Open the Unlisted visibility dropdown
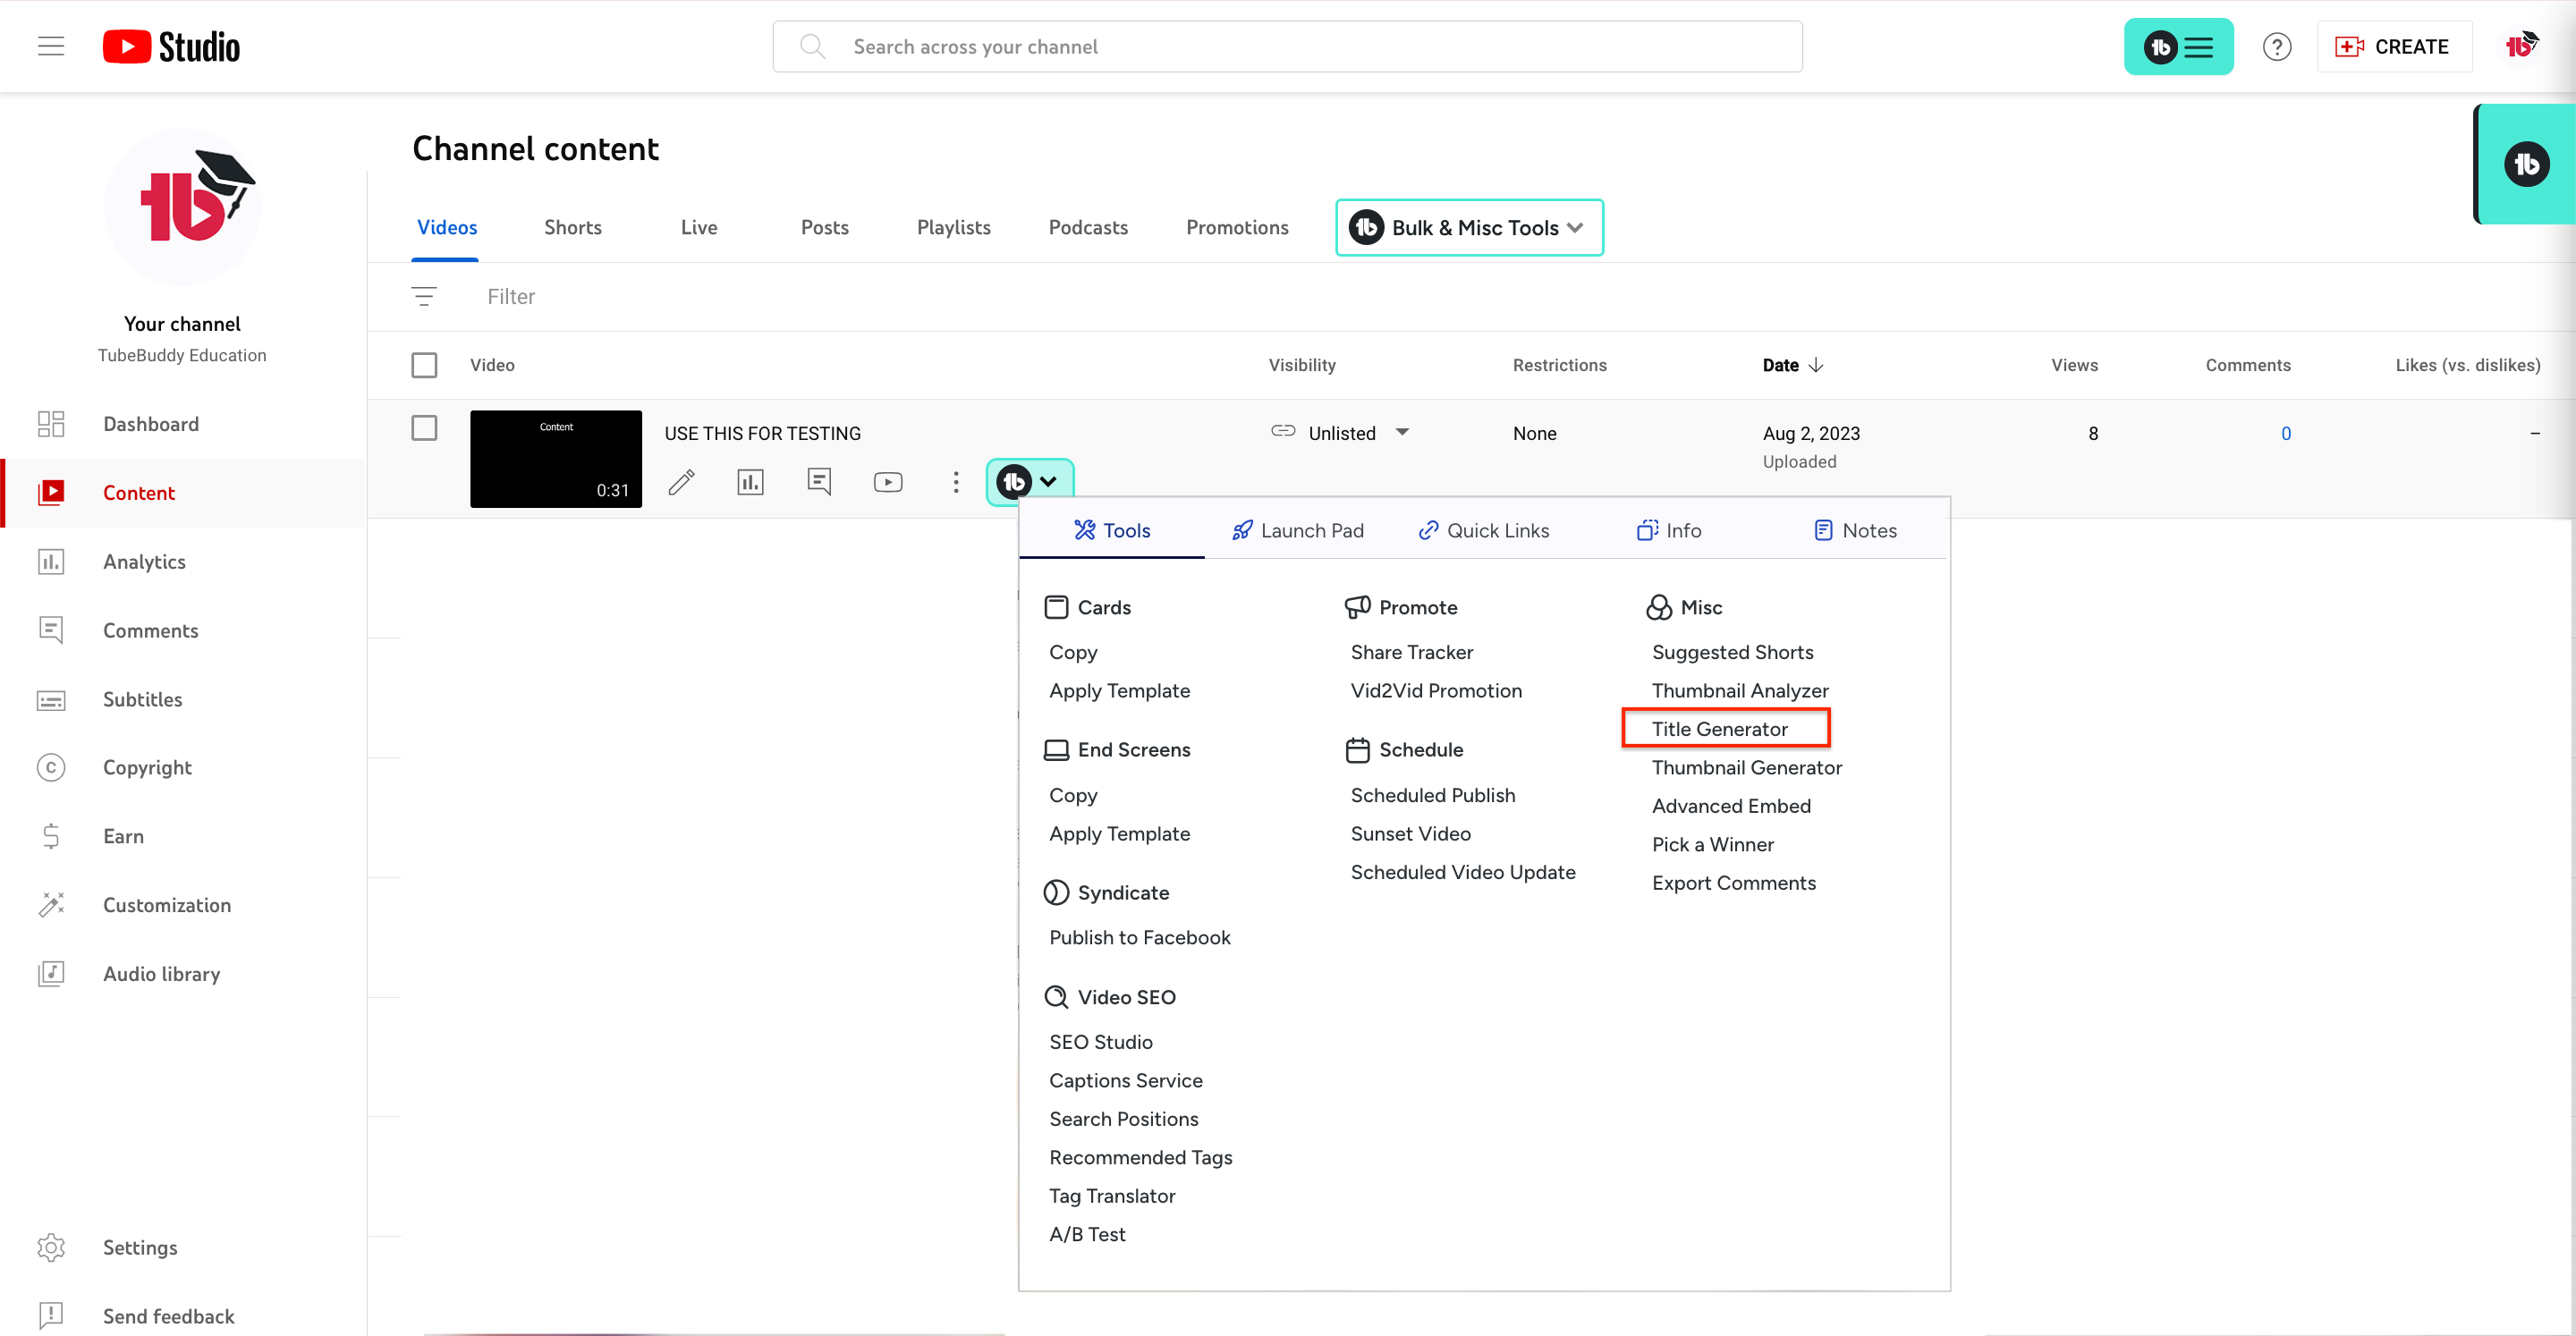The height and width of the screenshot is (1336, 2576). pyautogui.click(x=1402, y=433)
